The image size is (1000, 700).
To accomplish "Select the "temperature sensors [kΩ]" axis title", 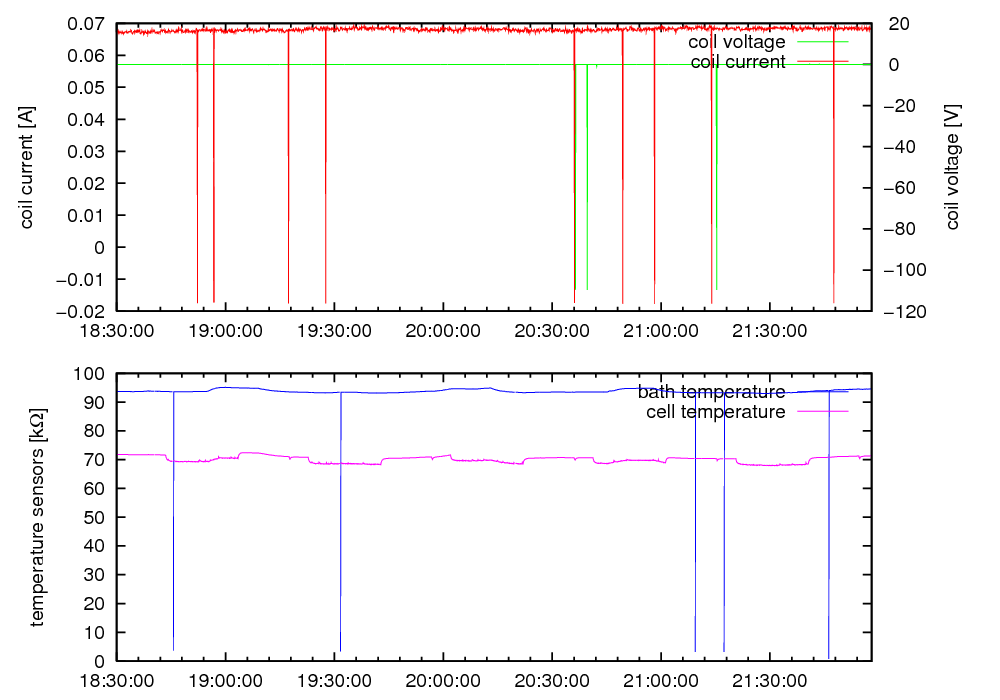I will [37, 517].
